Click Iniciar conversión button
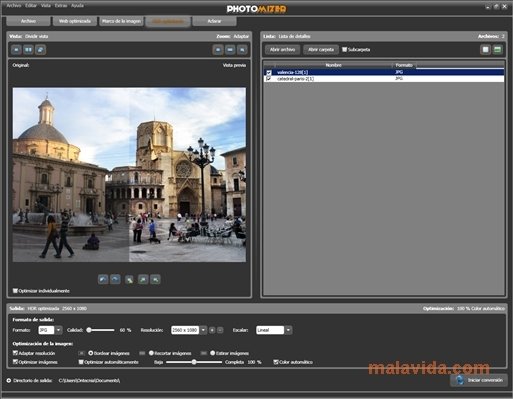The height and width of the screenshot is (399, 513). pyautogui.click(x=479, y=380)
